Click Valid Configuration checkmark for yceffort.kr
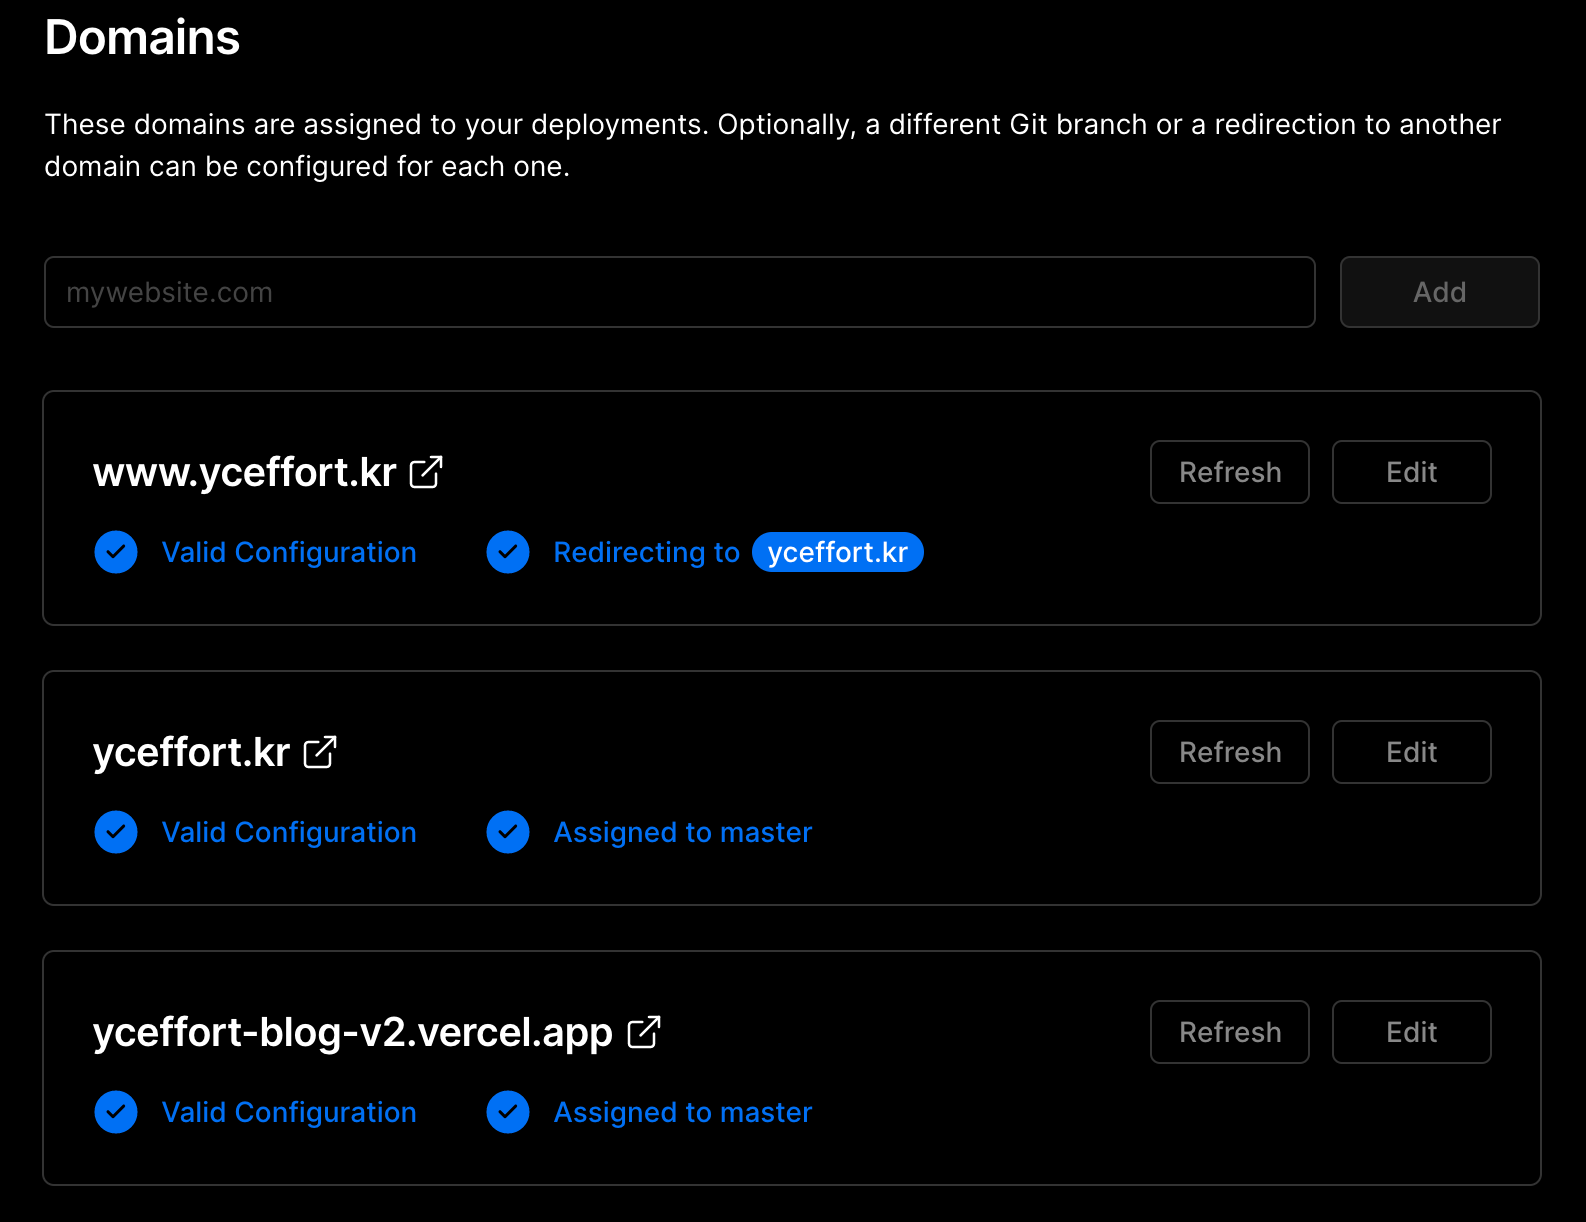The height and width of the screenshot is (1222, 1586). tap(116, 832)
